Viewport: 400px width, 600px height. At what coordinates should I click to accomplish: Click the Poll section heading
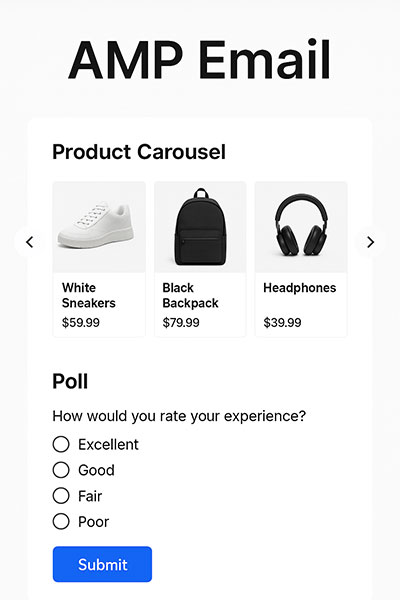click(70, 381)
